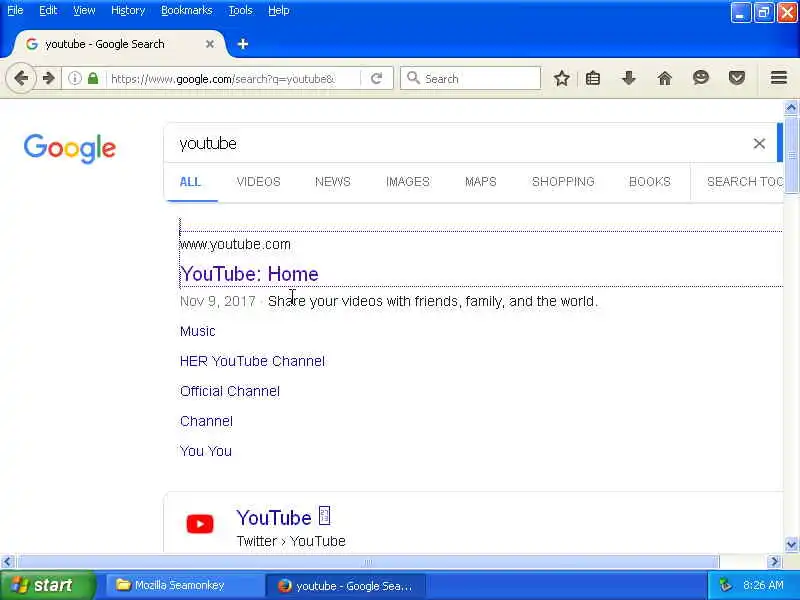Switch to Mozilla Seamonkey taskbar item
This screenshot has width=800, height=600.
[183, 585]
